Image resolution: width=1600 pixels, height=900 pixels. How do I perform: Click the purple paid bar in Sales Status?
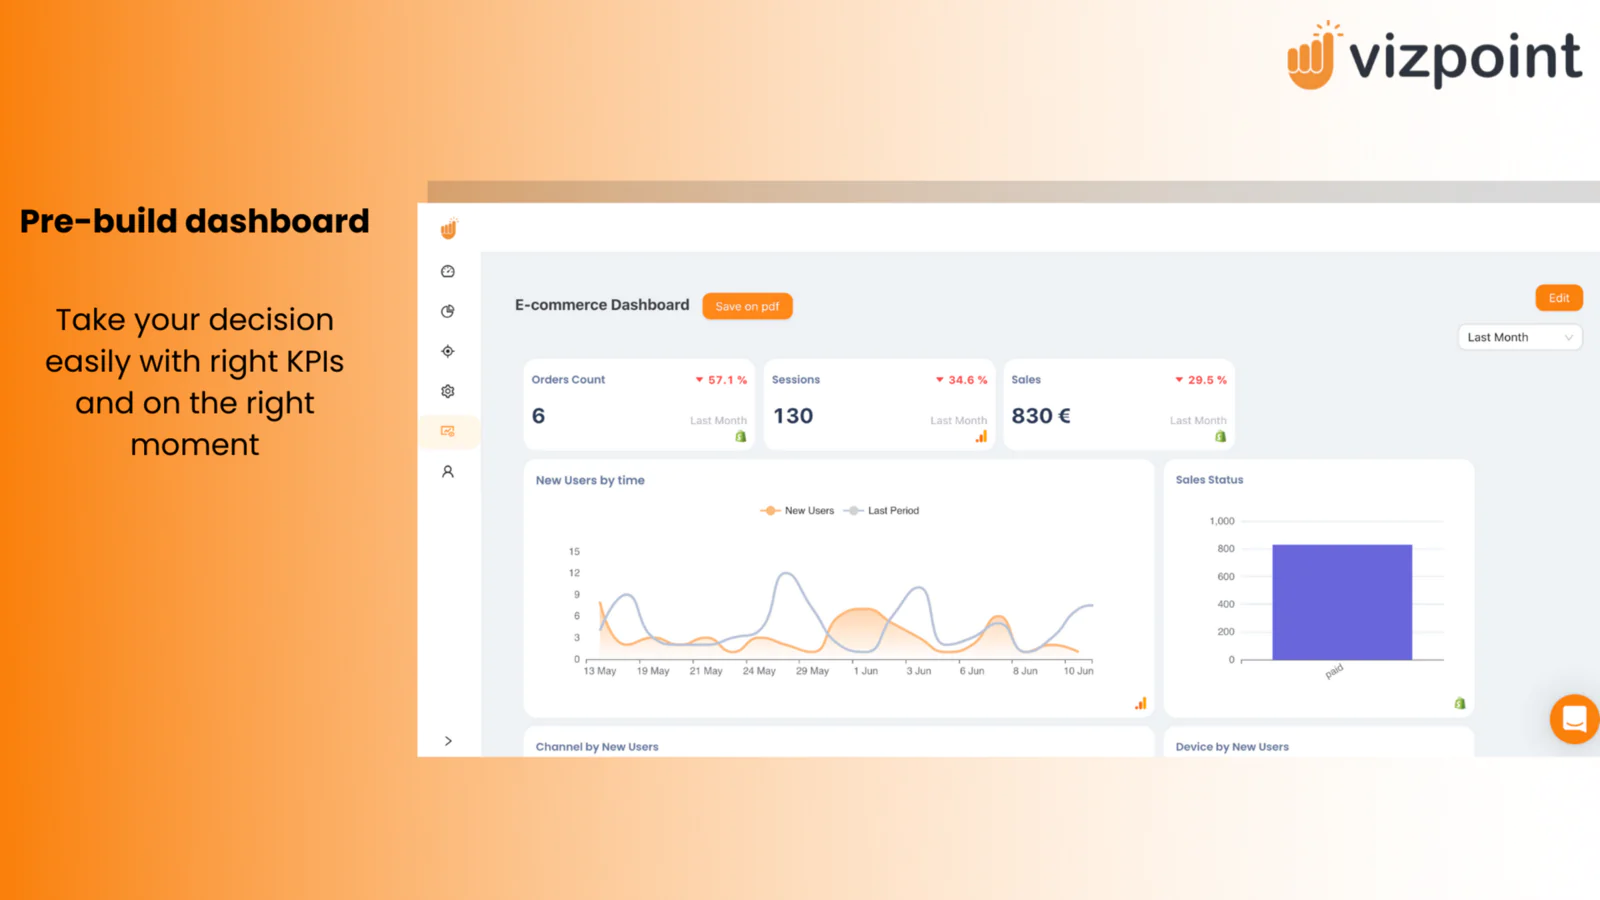(1342, 602)
